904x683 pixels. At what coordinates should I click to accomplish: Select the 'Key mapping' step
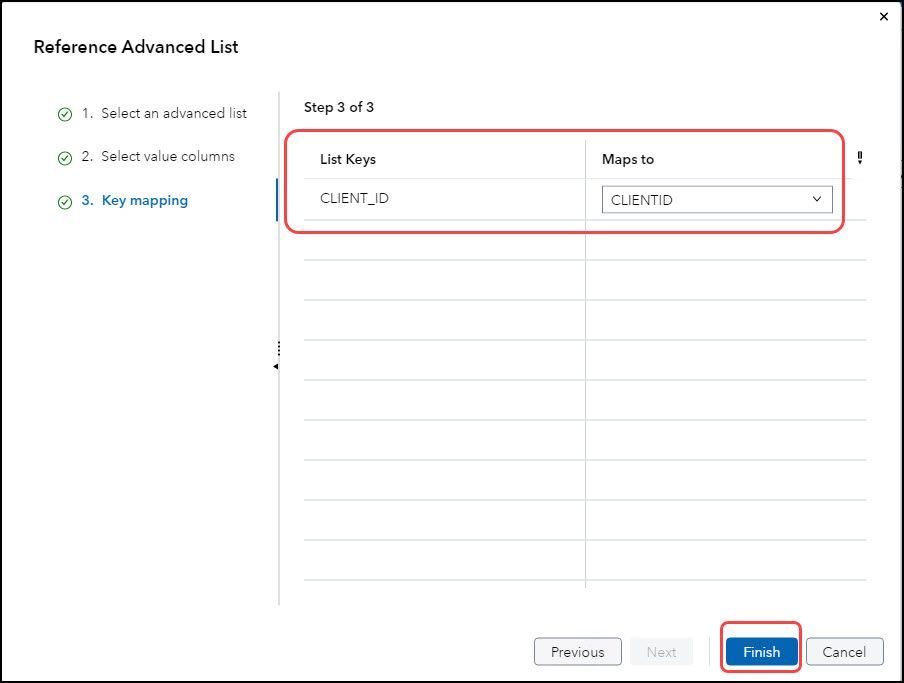[144, 200]
